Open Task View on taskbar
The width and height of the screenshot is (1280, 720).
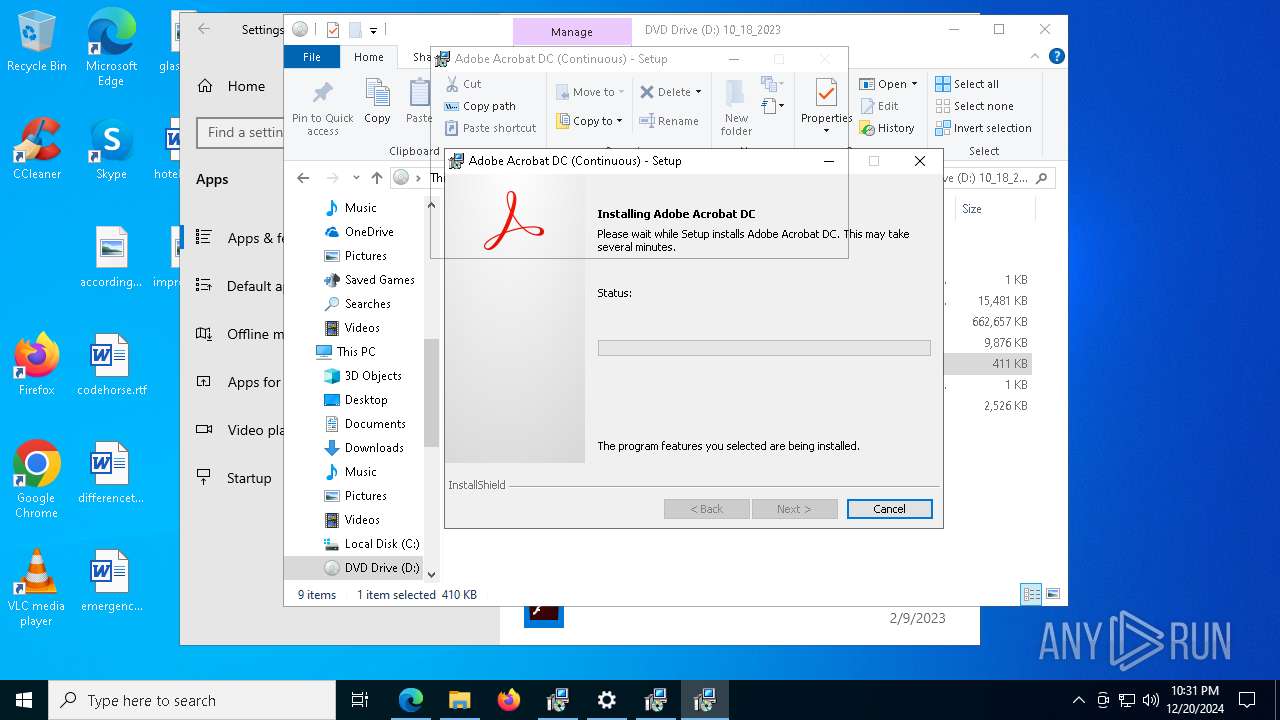(x=361, y=700)
